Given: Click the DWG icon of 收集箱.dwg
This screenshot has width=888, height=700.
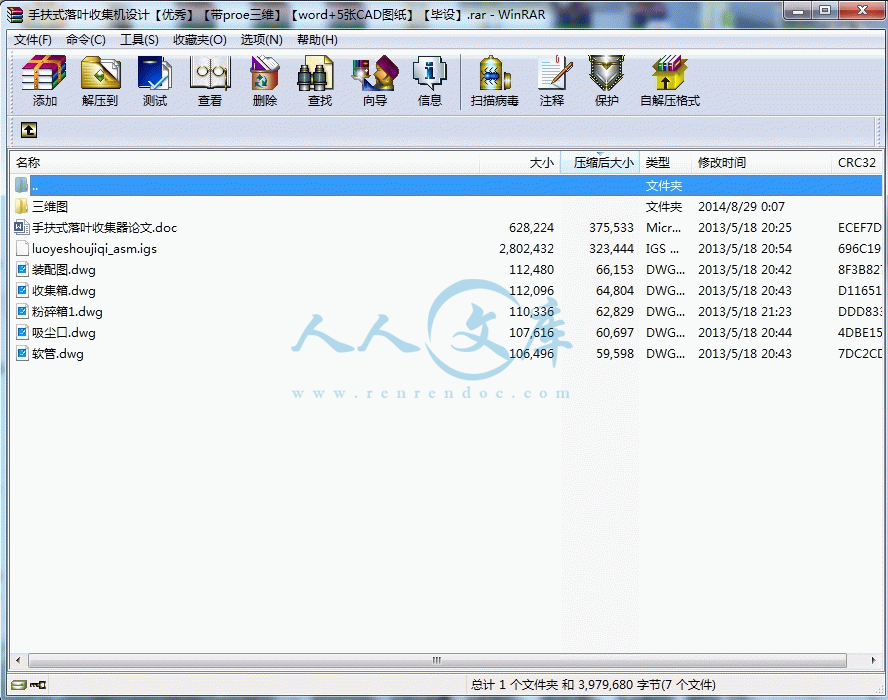Looking at the screenshot, I should pos(22,290).
